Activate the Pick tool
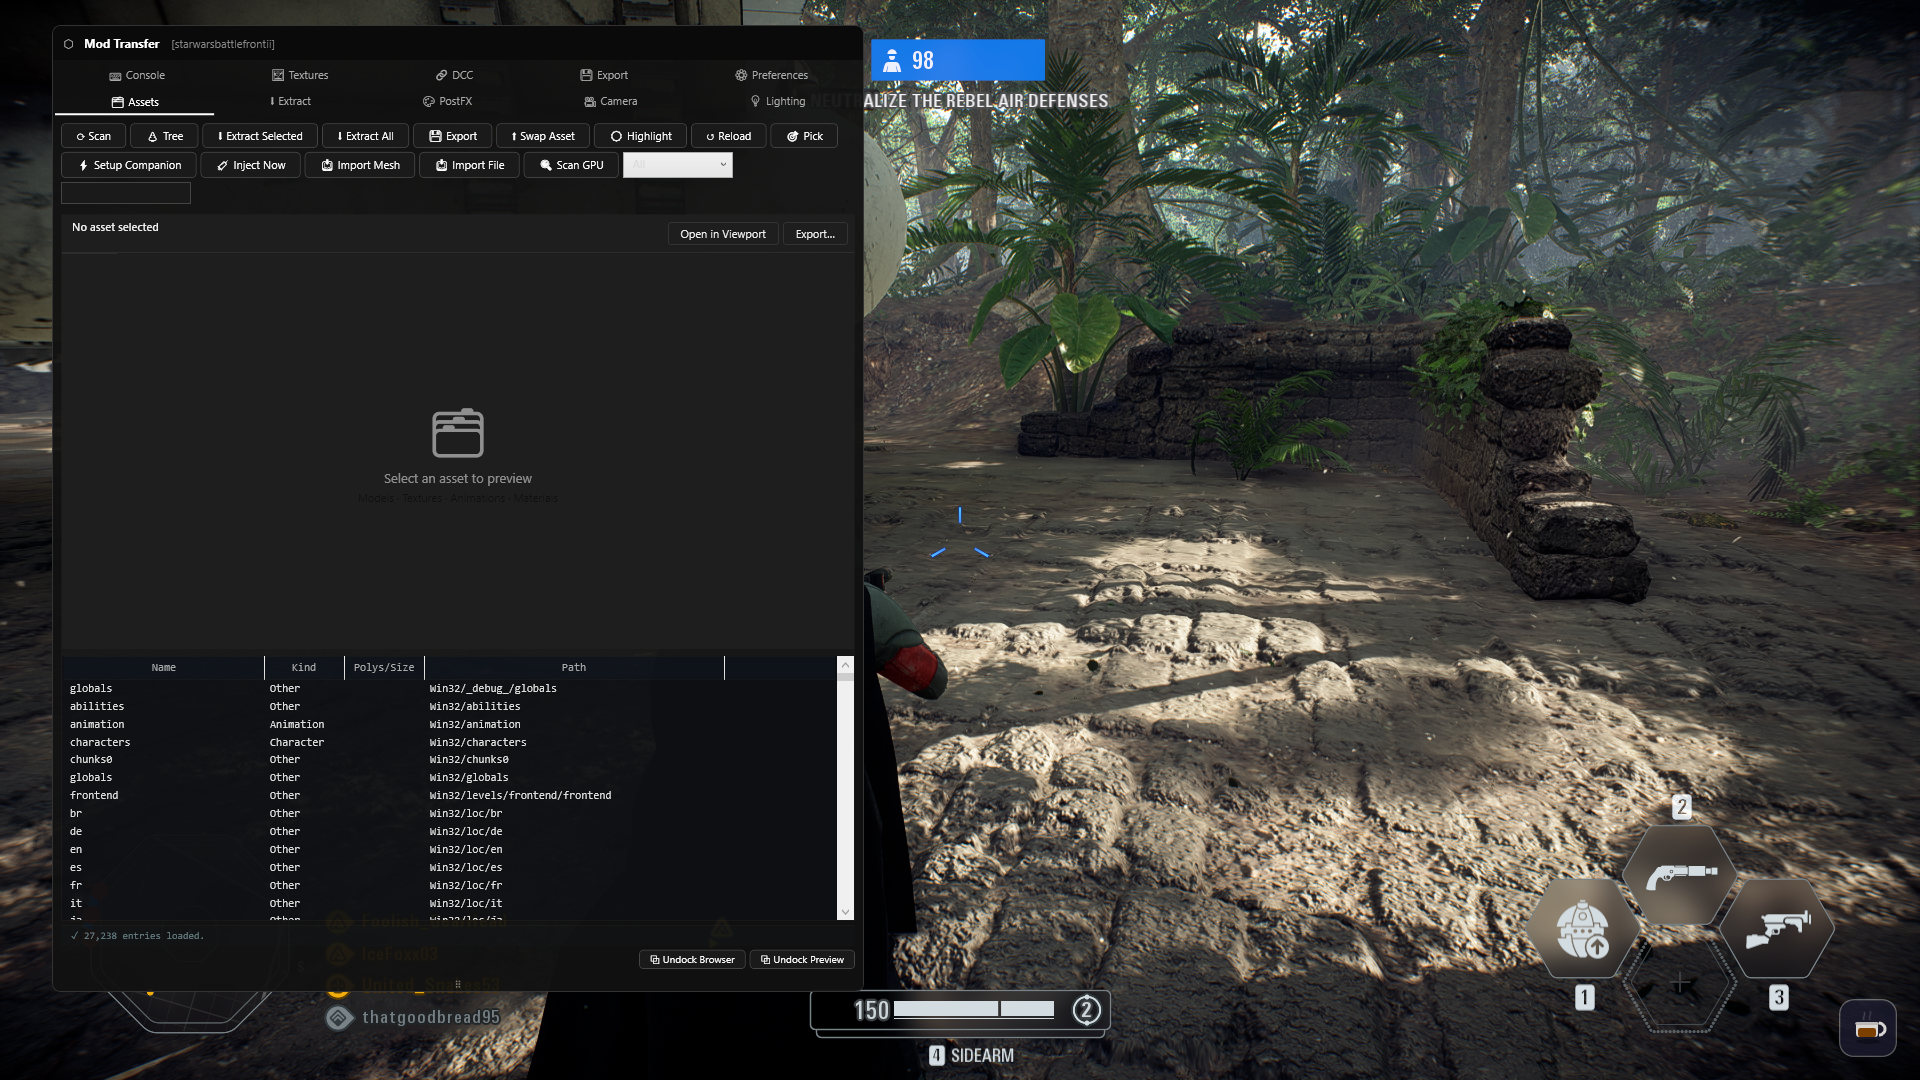 tap(803, 136)
